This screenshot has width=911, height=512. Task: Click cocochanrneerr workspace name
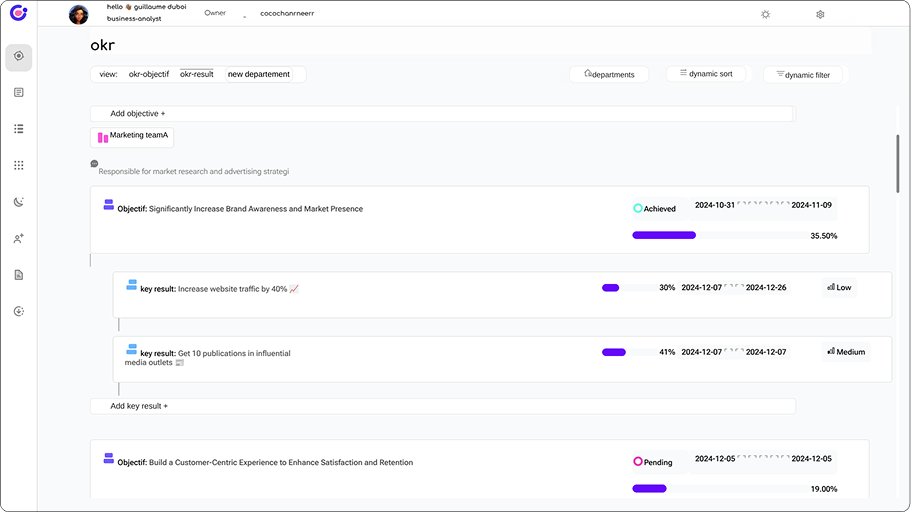click(287, 13)
